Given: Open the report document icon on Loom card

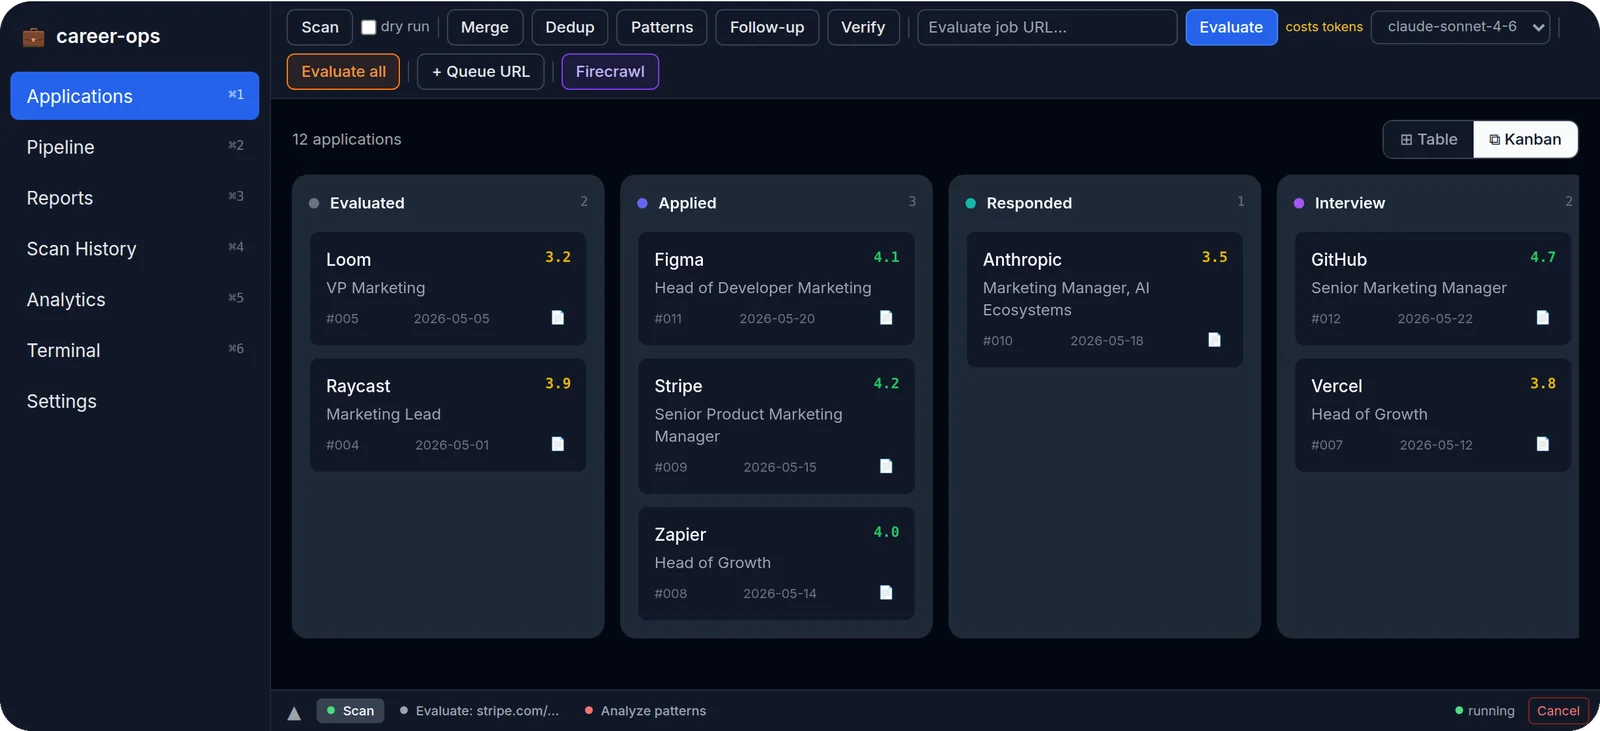Looking at the screenshot, I should click(558, 318).
